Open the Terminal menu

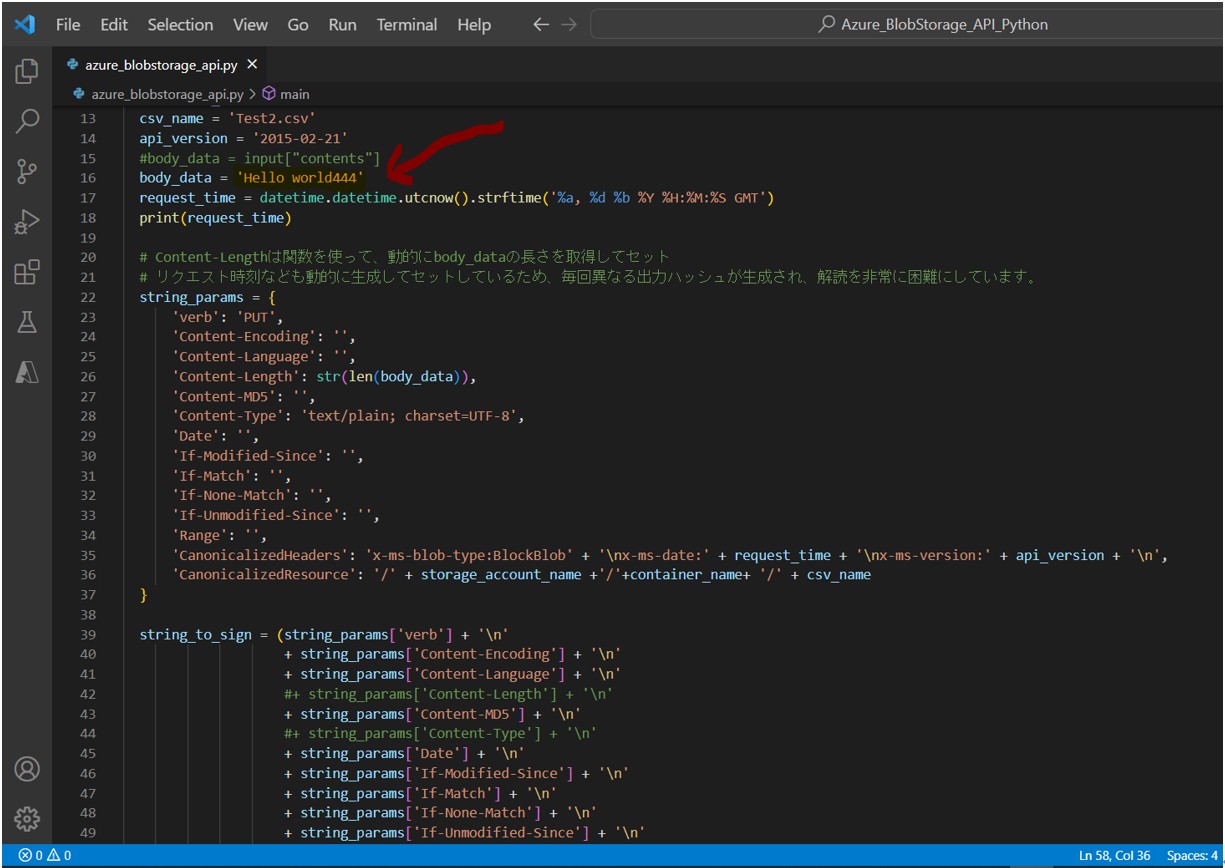[406, 25]
